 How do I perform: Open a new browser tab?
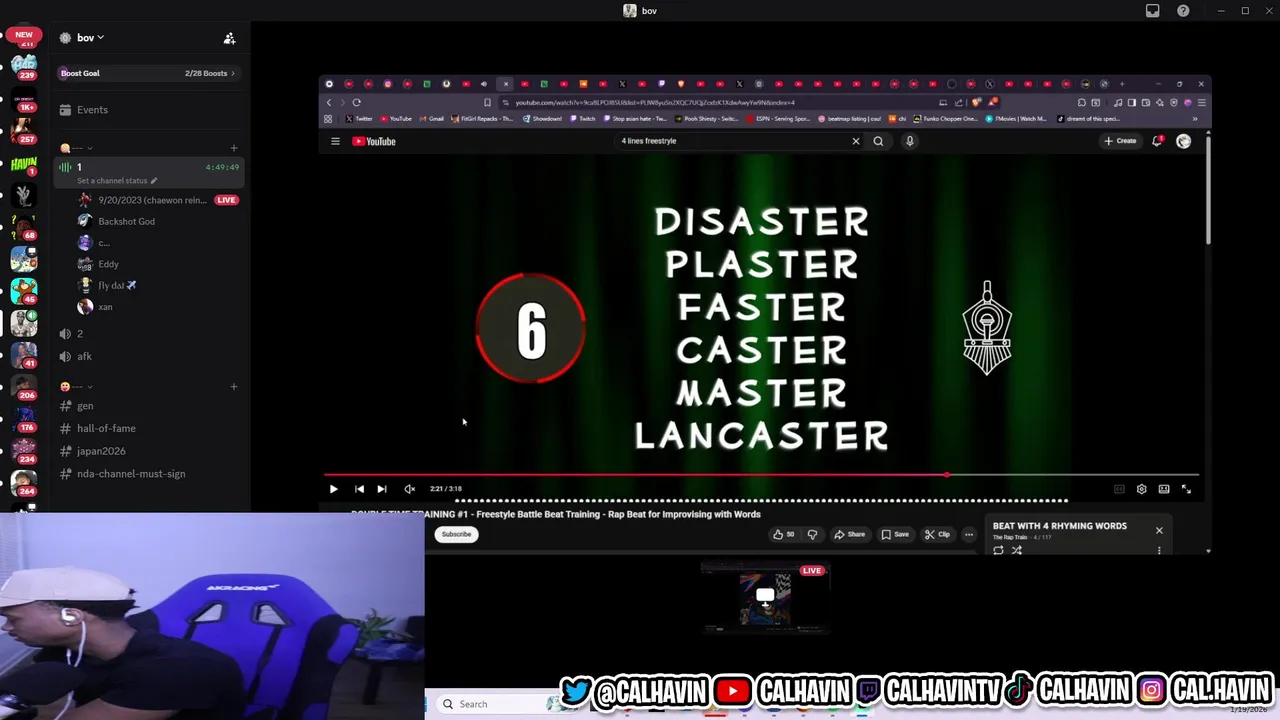(1122, 84)
